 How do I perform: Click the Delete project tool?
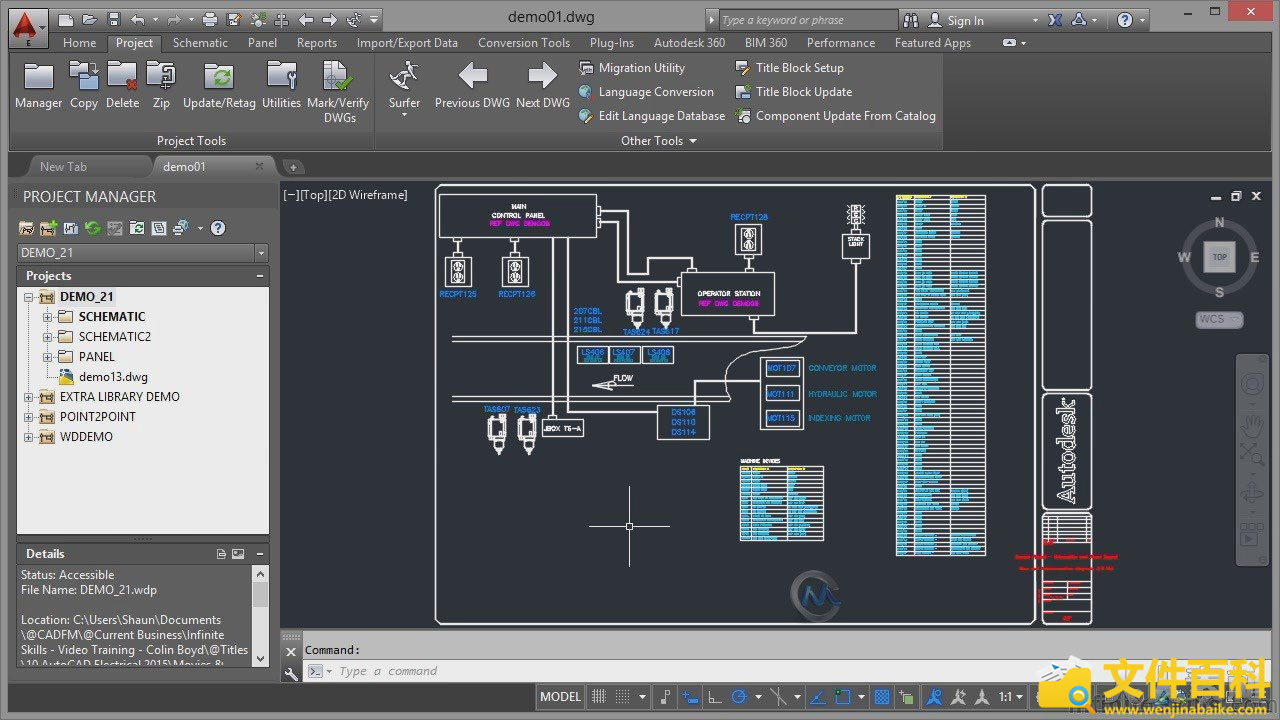click(122, 85)
